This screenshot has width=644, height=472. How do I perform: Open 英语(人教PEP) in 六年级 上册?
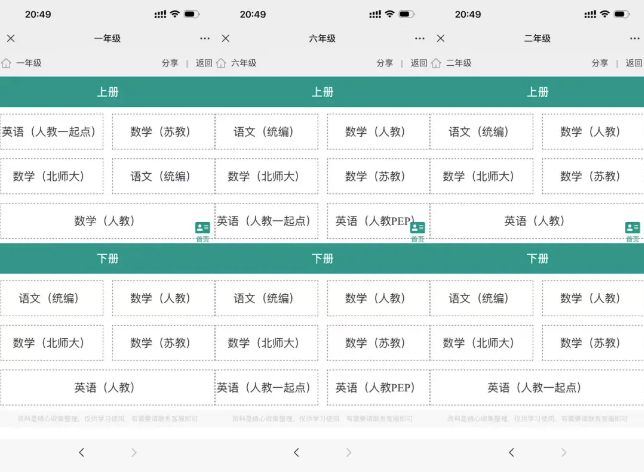point(378,221)
